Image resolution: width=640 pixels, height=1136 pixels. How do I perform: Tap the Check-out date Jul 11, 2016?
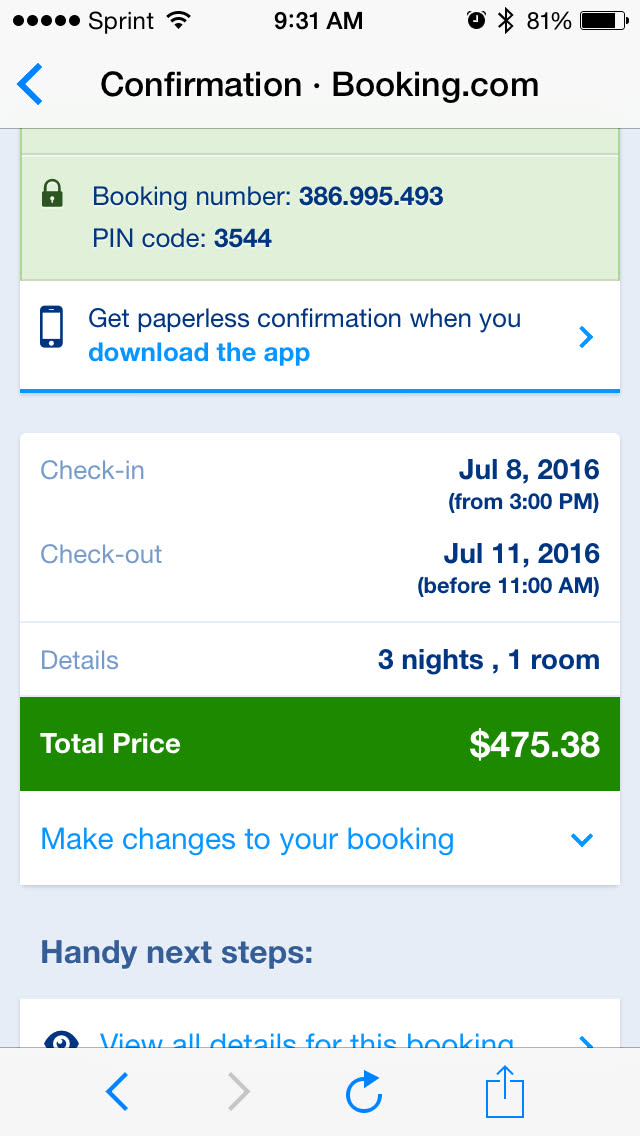(x=521, y=554)
